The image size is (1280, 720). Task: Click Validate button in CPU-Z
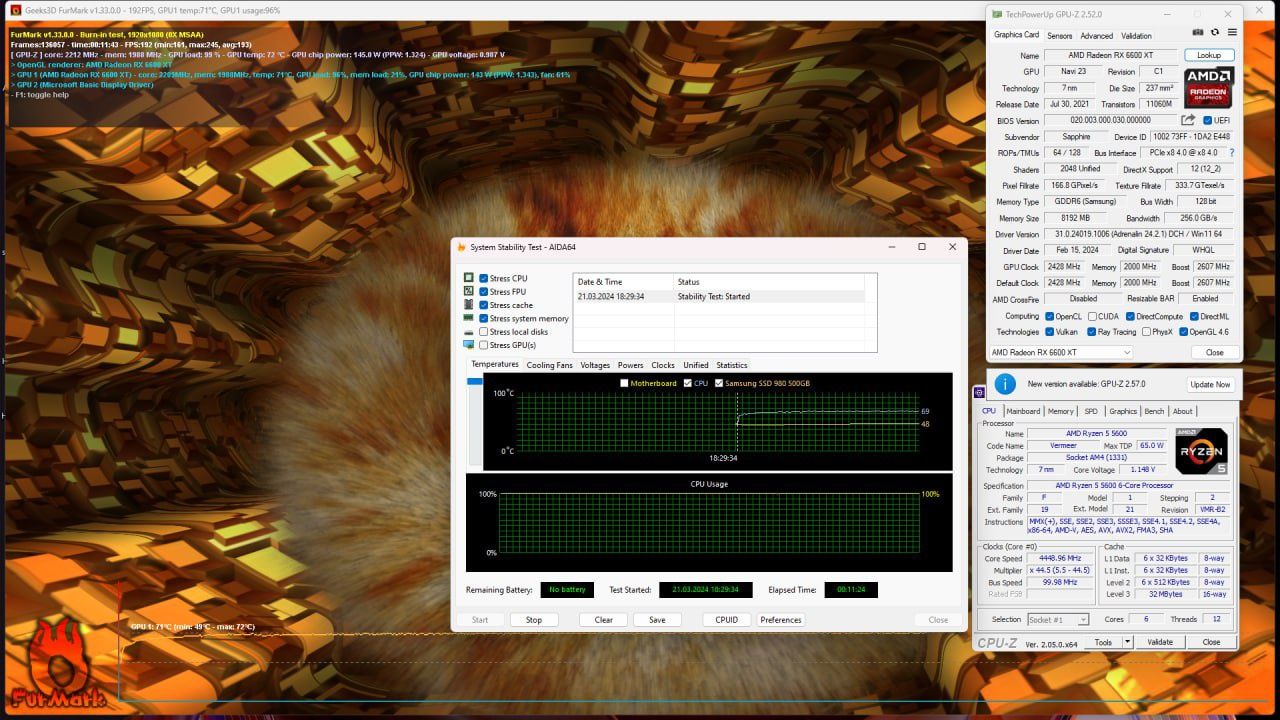point(1160,642)
